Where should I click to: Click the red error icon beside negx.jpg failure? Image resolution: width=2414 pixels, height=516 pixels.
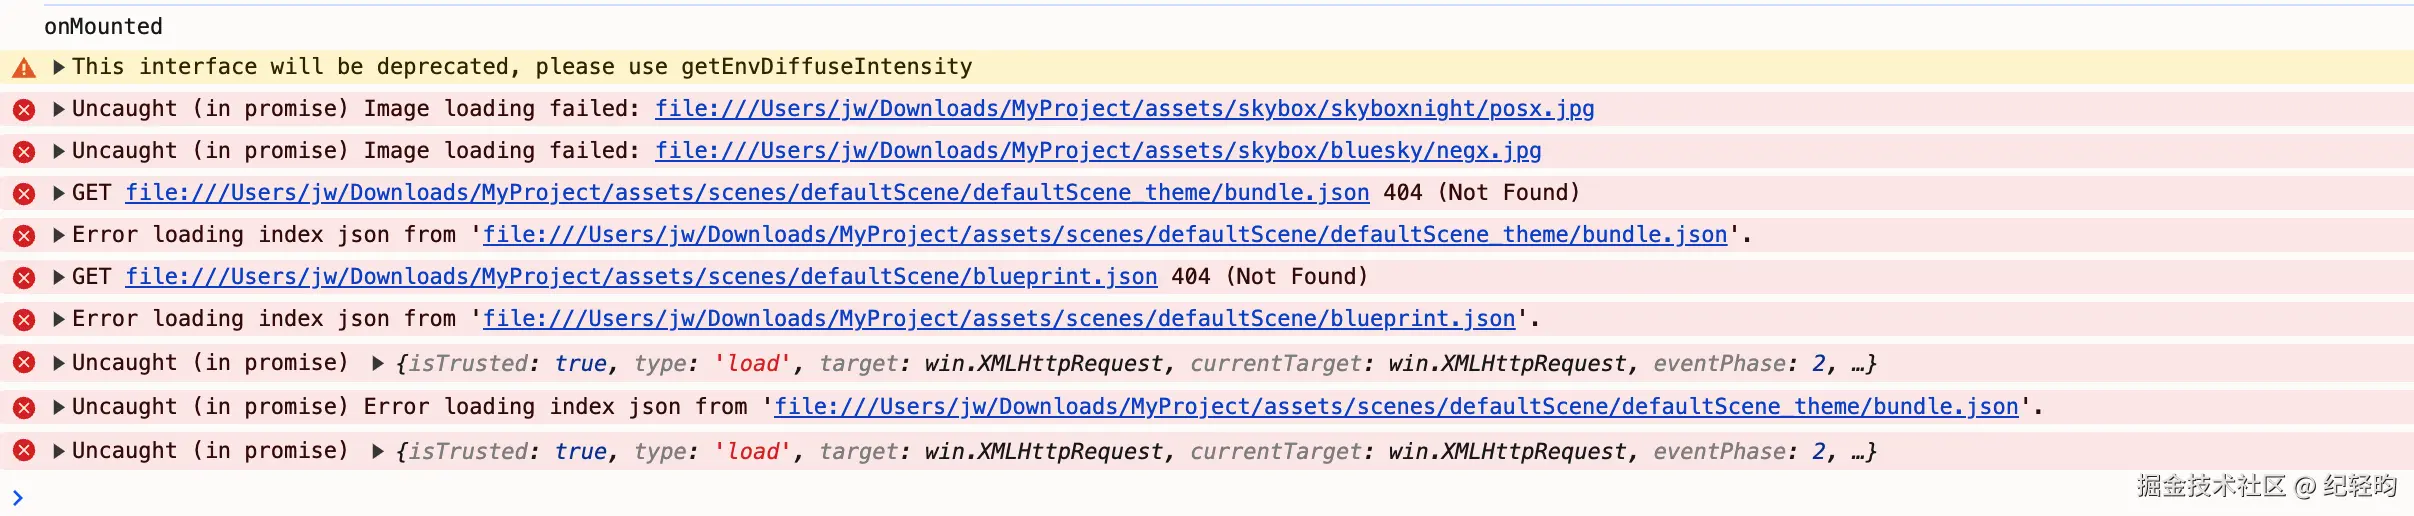click(x=24, y=152)
